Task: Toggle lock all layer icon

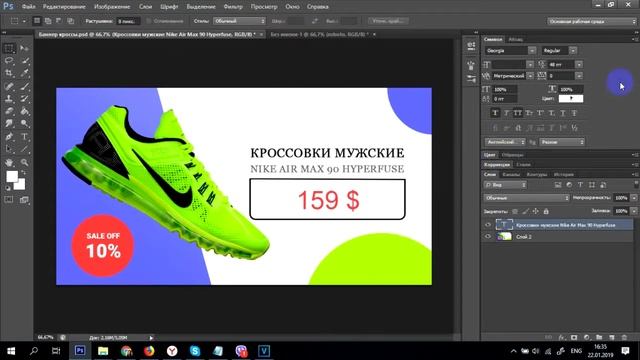Action: 546,211
